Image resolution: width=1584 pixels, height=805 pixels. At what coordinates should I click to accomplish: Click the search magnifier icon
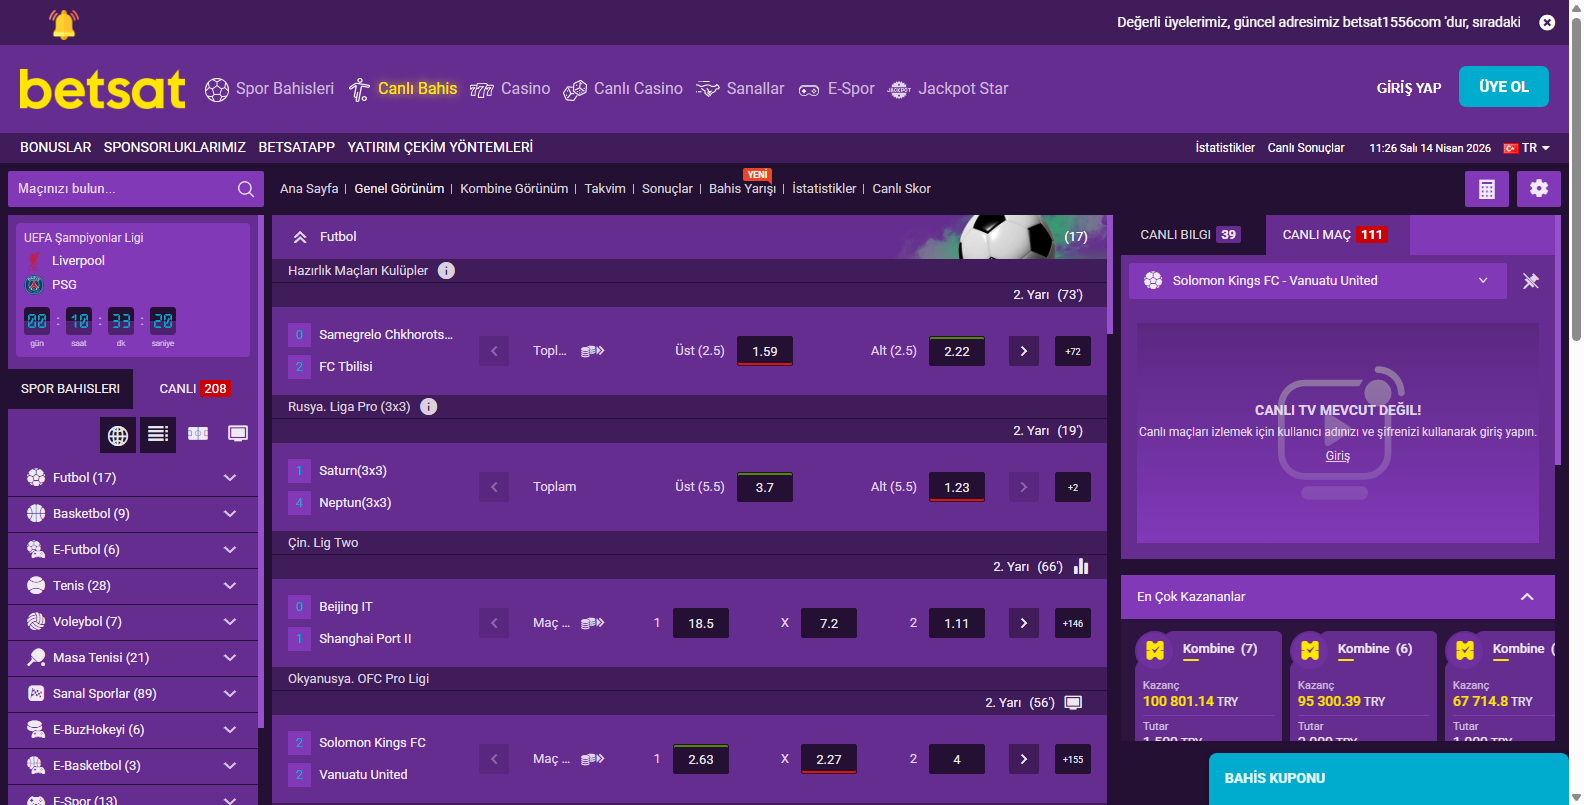(x=246, y=189)
